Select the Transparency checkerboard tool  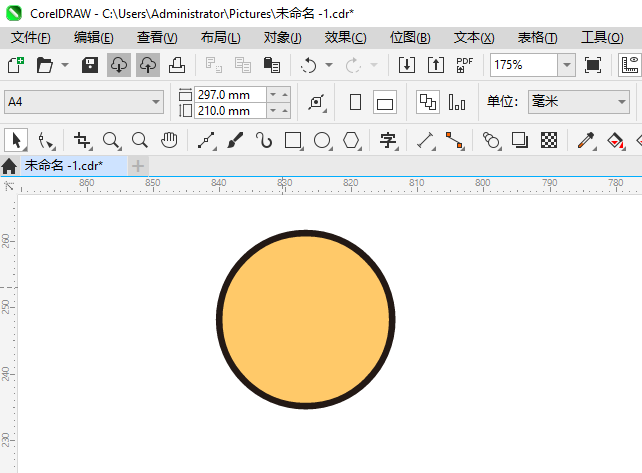(549, 140)
